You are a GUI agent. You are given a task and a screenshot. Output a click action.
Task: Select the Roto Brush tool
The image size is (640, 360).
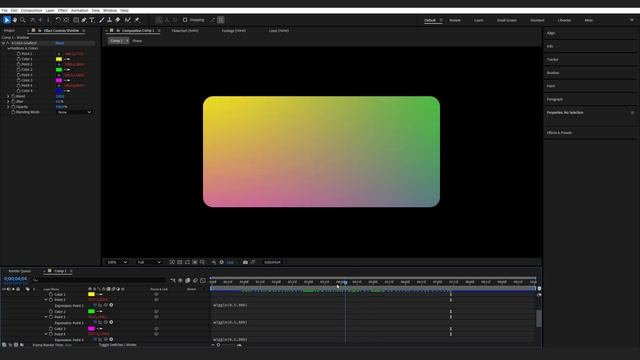tap(128, 20)
